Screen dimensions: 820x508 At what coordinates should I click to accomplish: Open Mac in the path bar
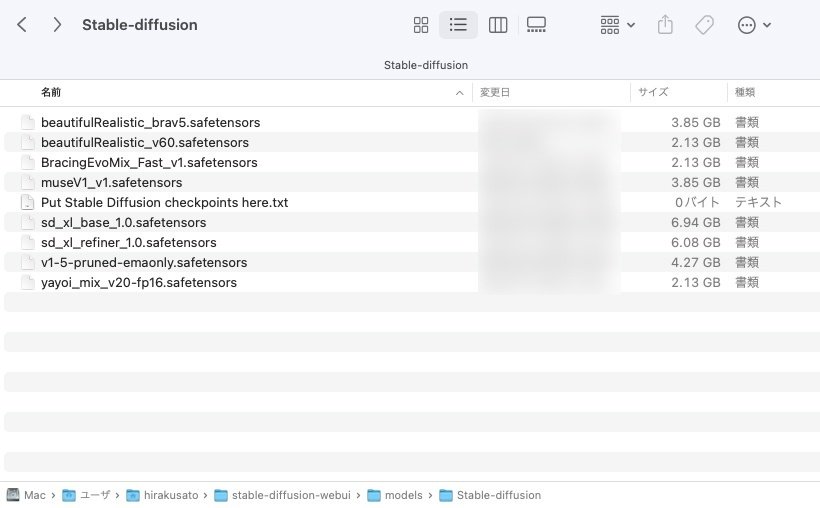click(26, 495)
